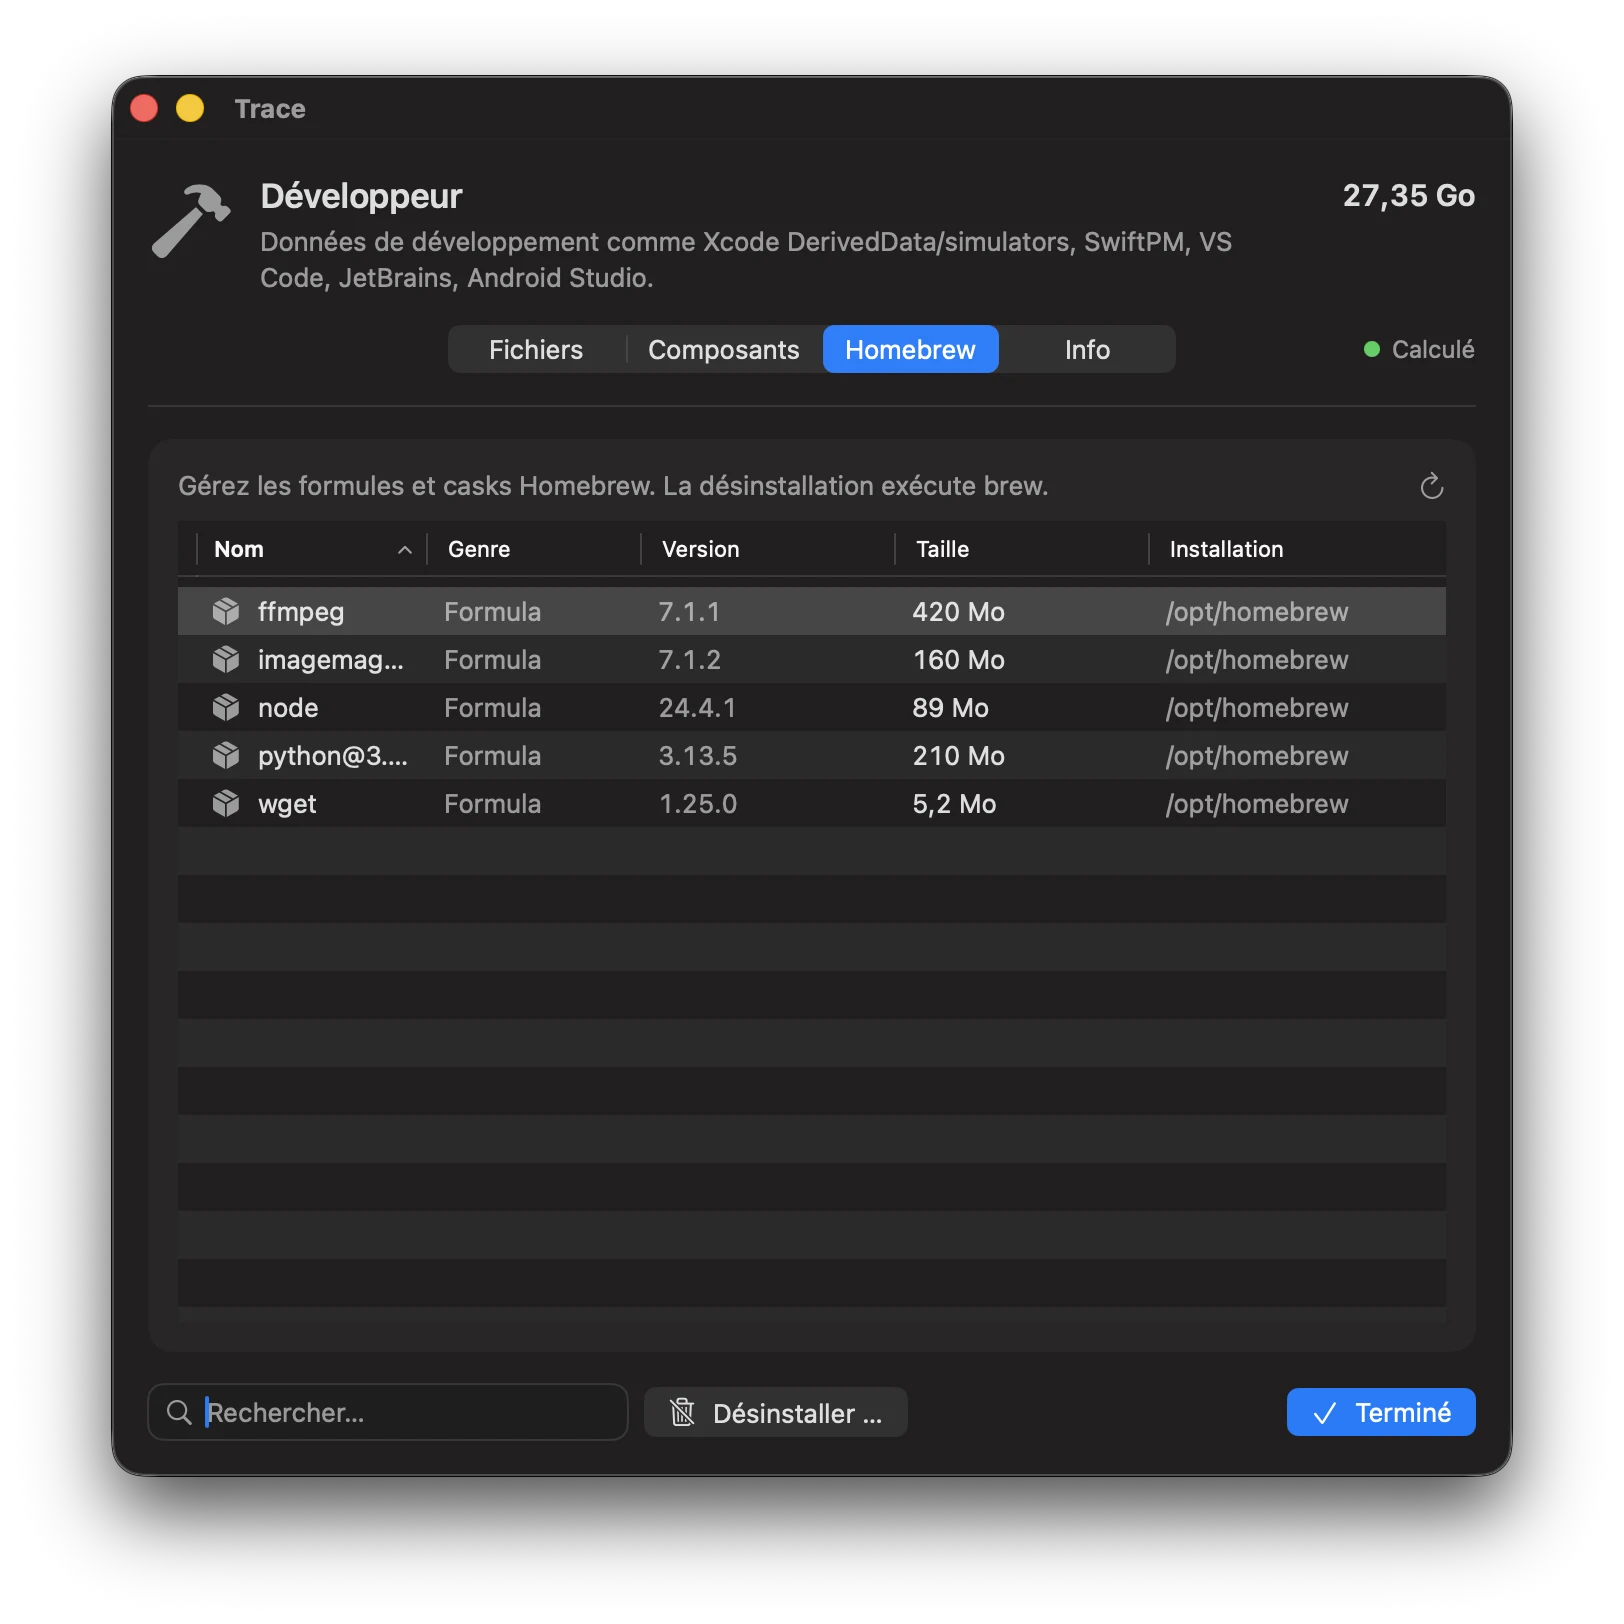
Task: Close the Trace window
Action: coord(144,108)
